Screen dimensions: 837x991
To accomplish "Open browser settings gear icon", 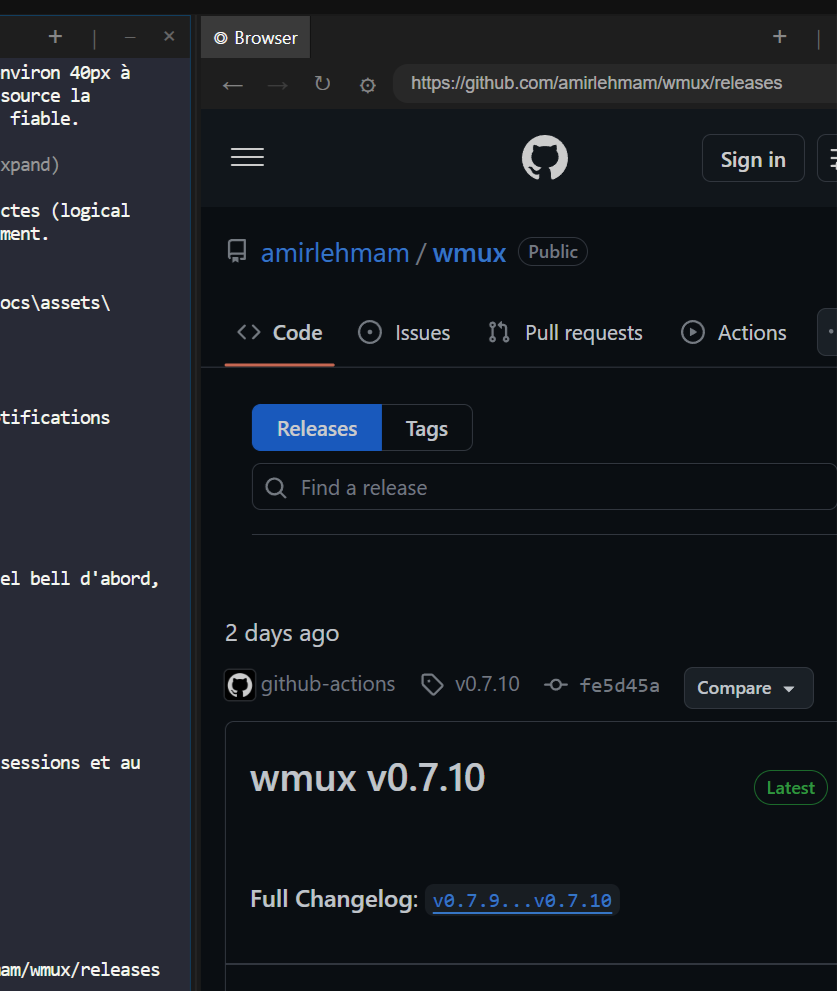I will [367, 85].
